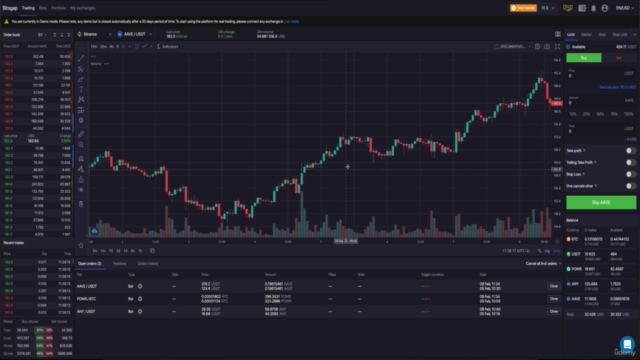Select the pattern drawing tool
640x360 pixels.
pyautogui.click(x=81, y=100)
